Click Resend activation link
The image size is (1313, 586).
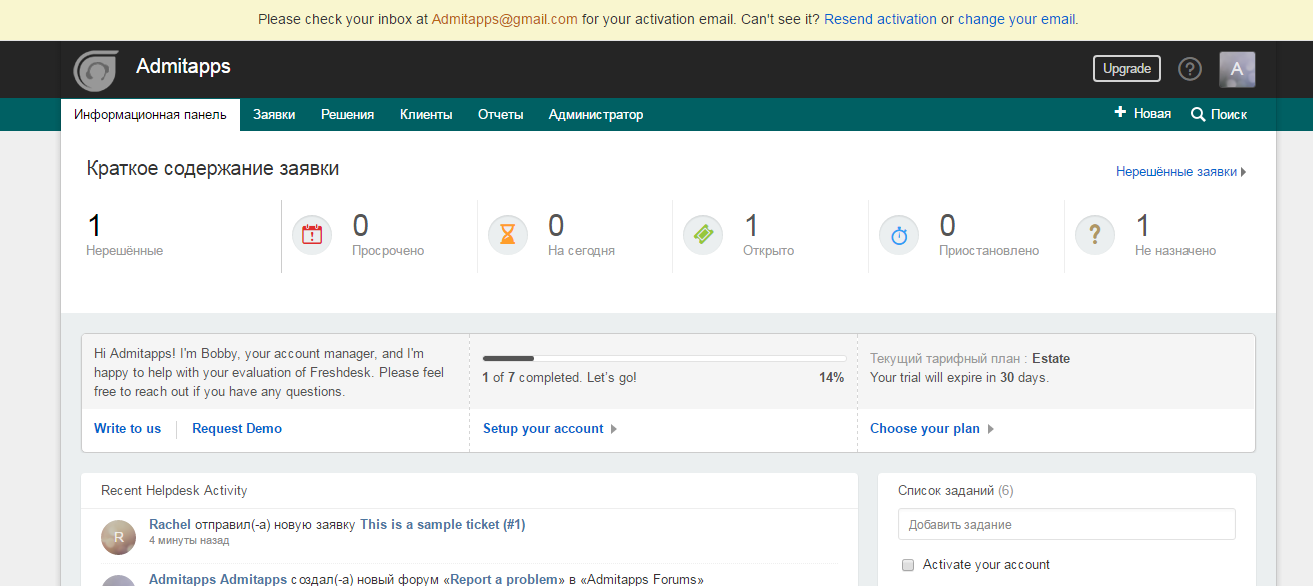pyautogui.click(x=880, y=19)
